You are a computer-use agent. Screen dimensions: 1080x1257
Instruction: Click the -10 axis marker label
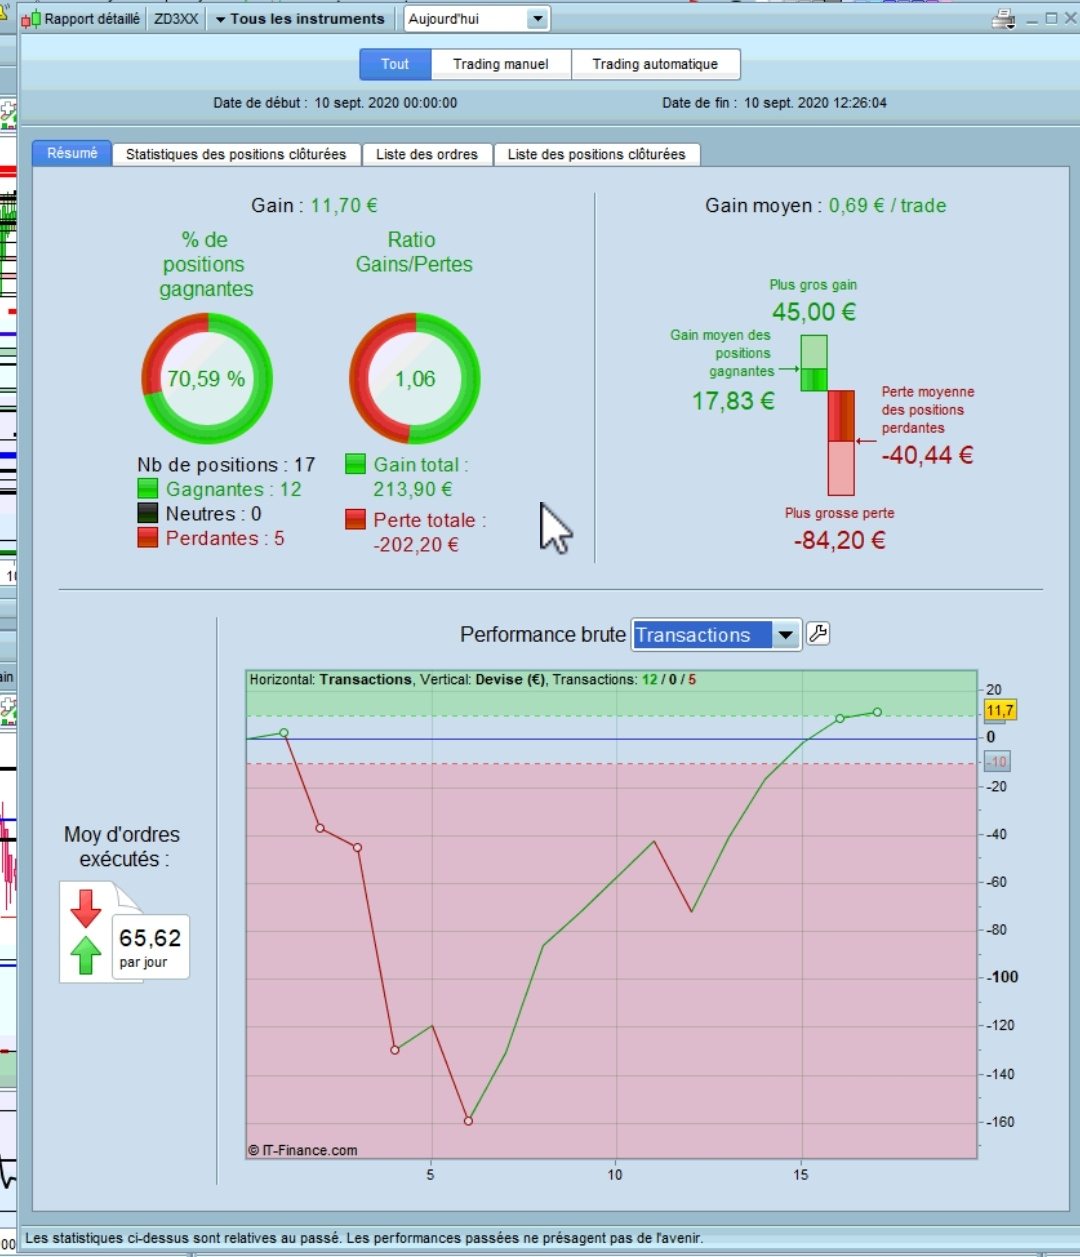coord(997,762)
